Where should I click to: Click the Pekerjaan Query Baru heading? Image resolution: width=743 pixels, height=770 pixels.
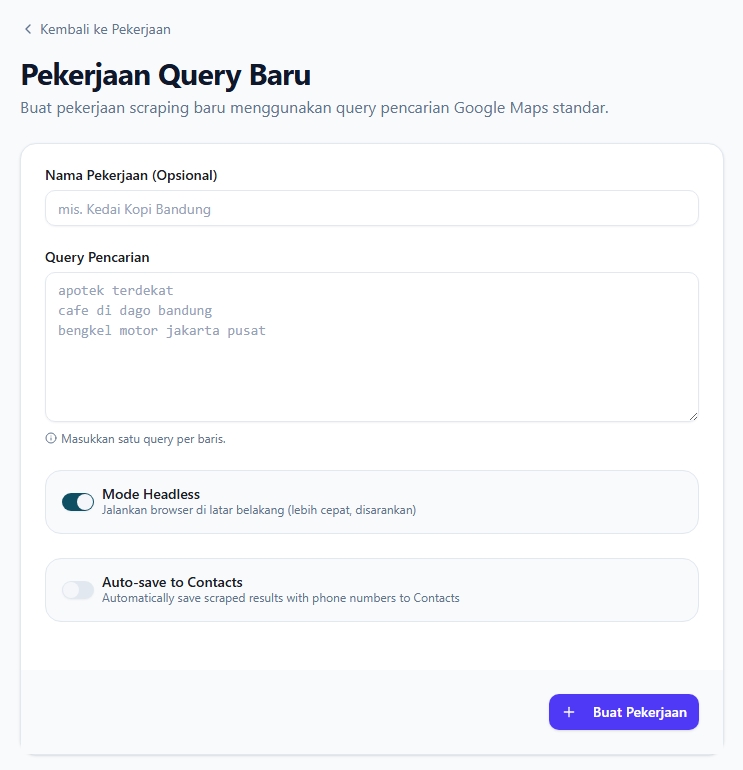coord(166,76)
